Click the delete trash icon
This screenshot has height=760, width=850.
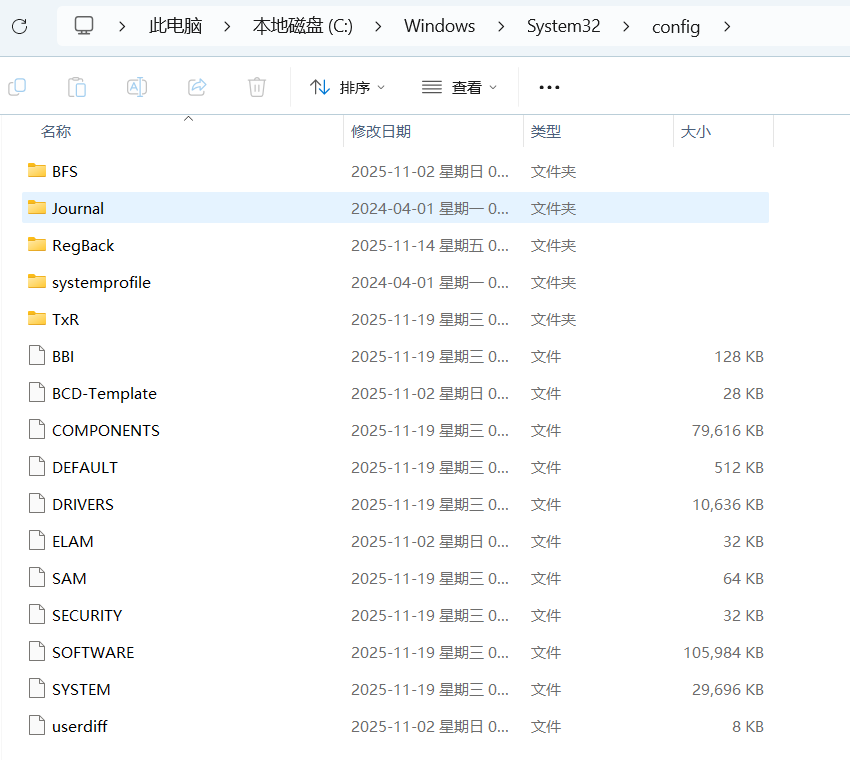coord(256,87)
